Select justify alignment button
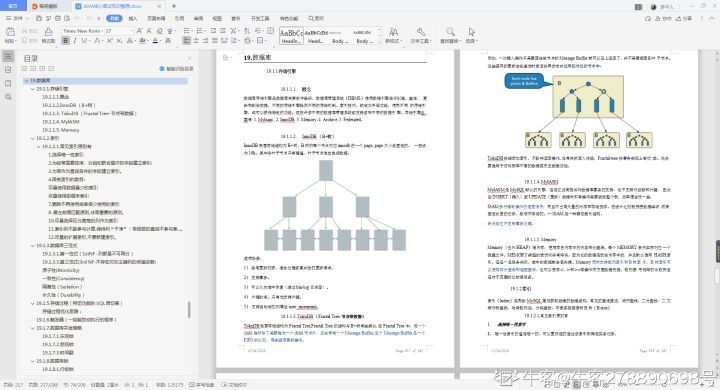 214,41
